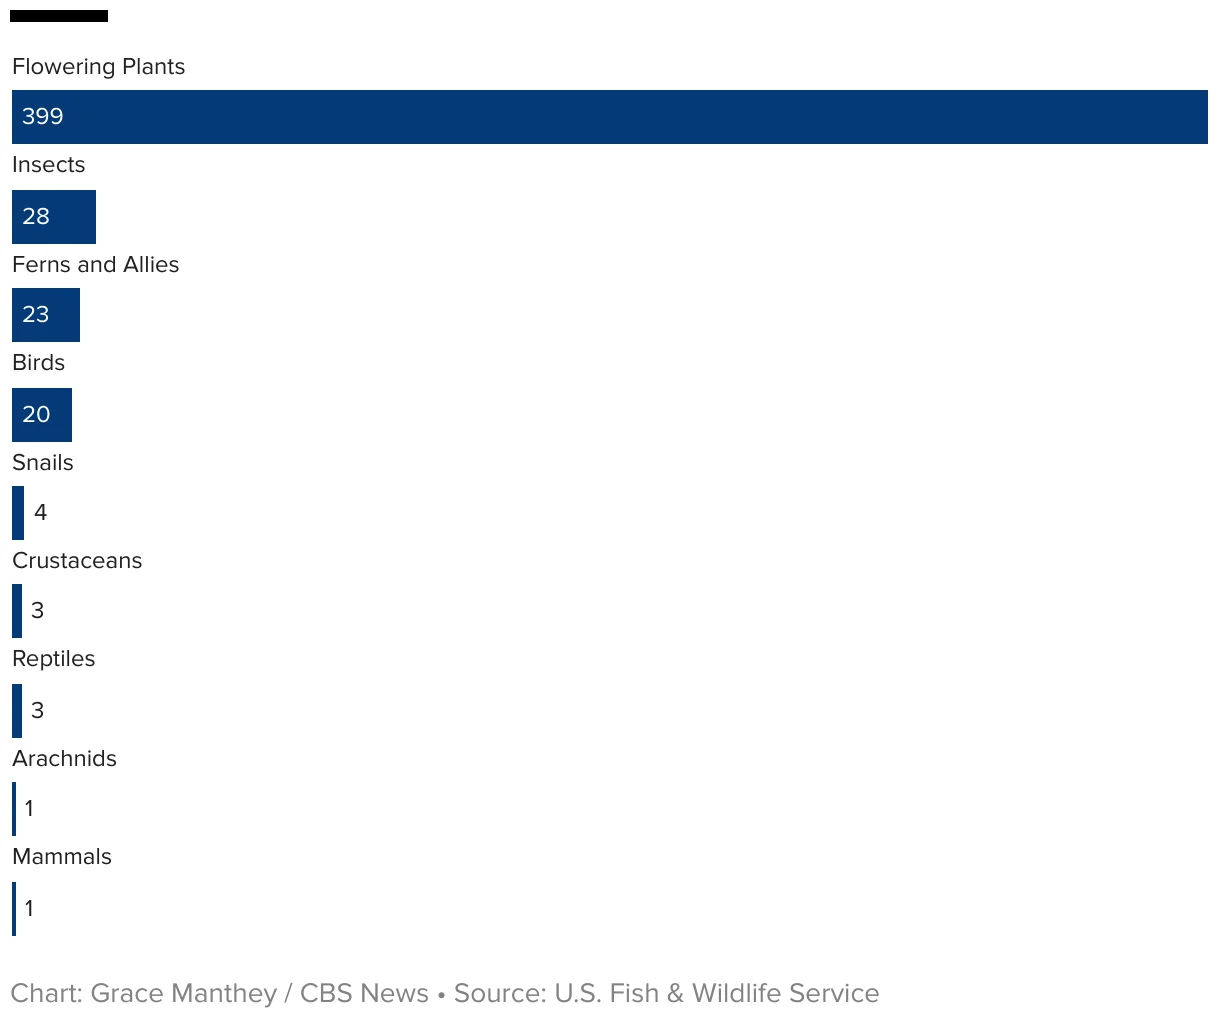Click the Ferns and Allies bar

tap(46, 315)
